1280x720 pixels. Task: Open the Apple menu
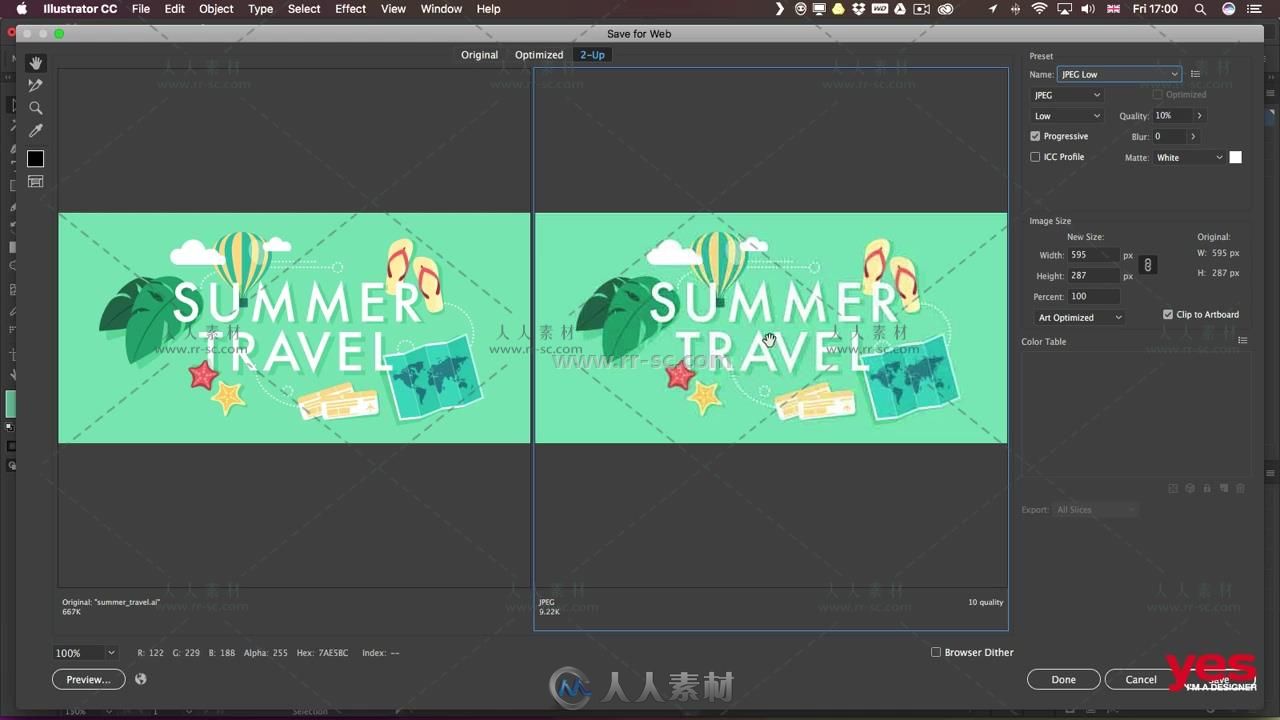click(x=21, y=9)
